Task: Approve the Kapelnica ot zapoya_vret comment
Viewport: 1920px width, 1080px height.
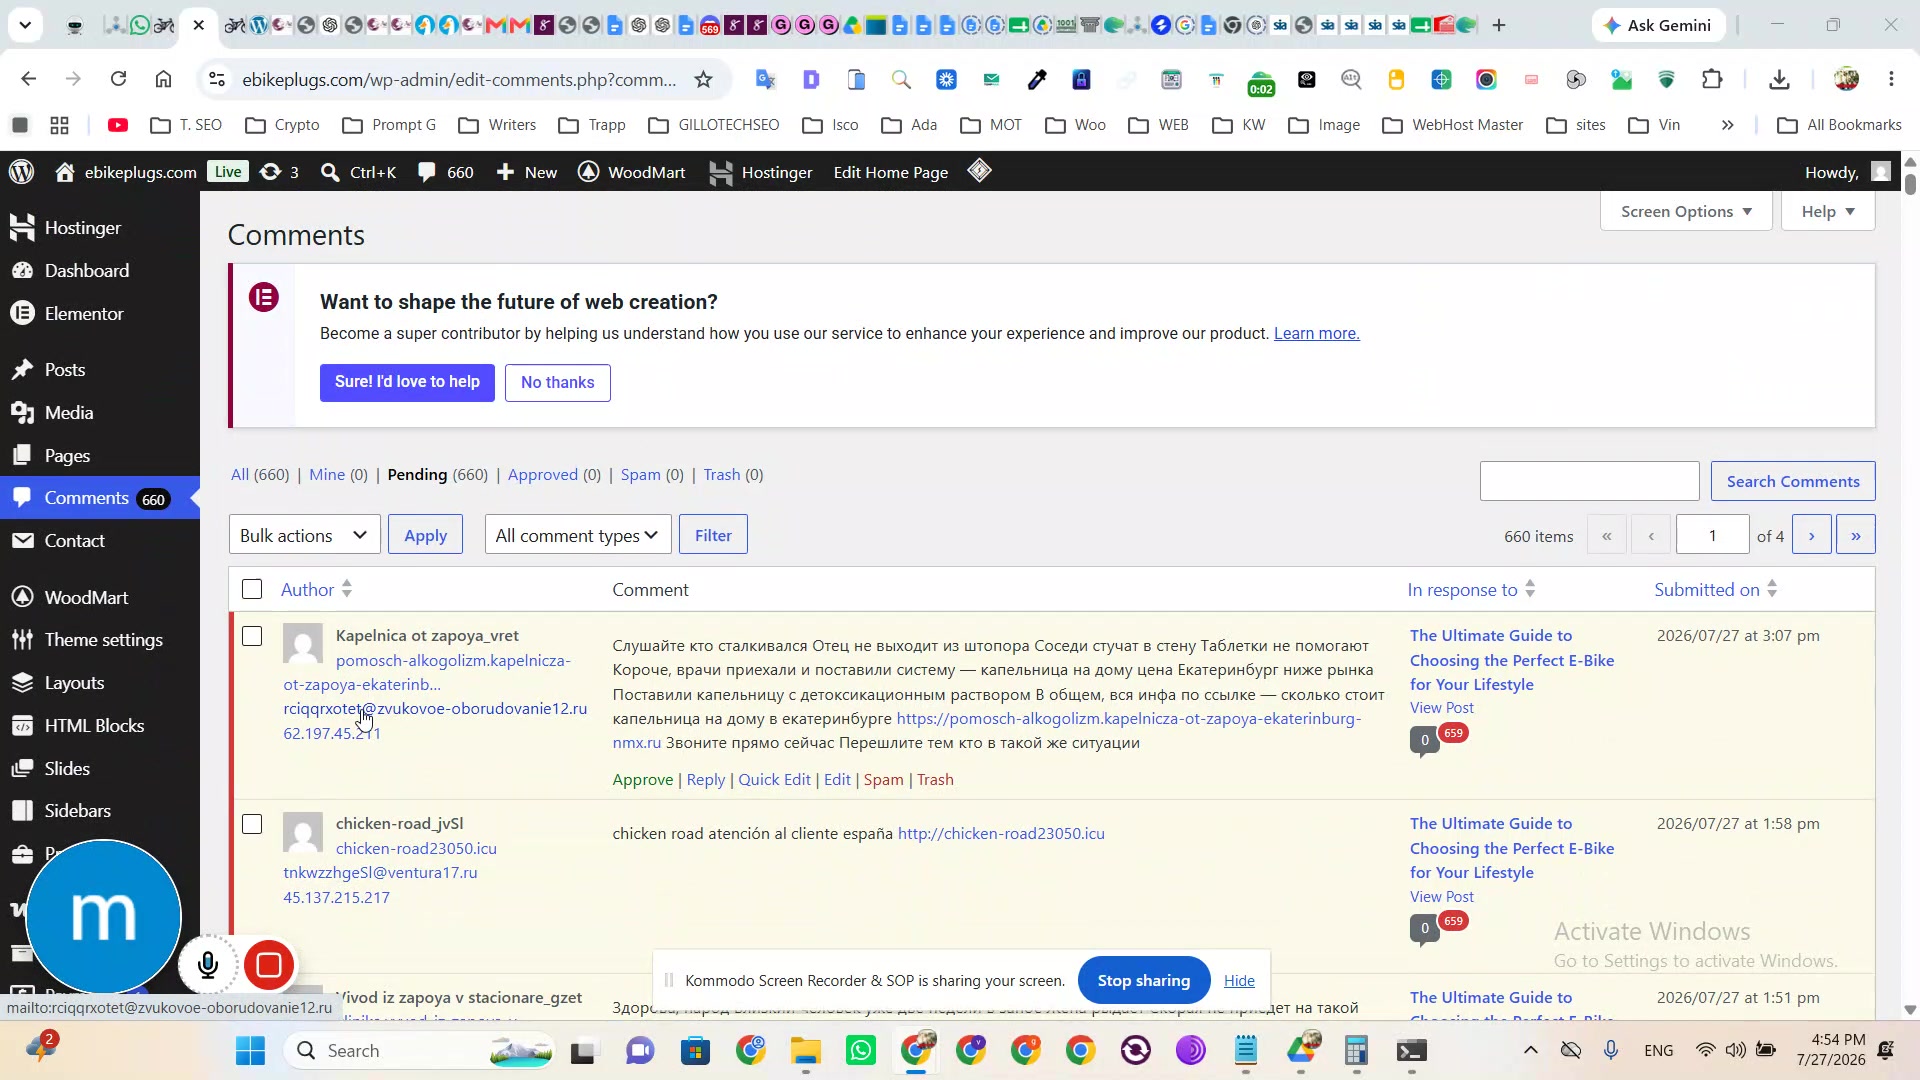Action: 642,780
